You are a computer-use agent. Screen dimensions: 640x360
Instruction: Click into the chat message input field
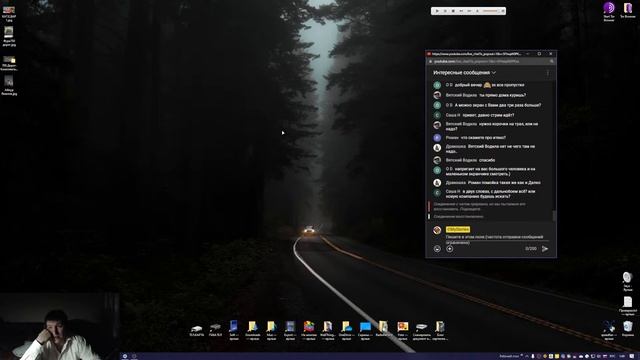(497, 239)
